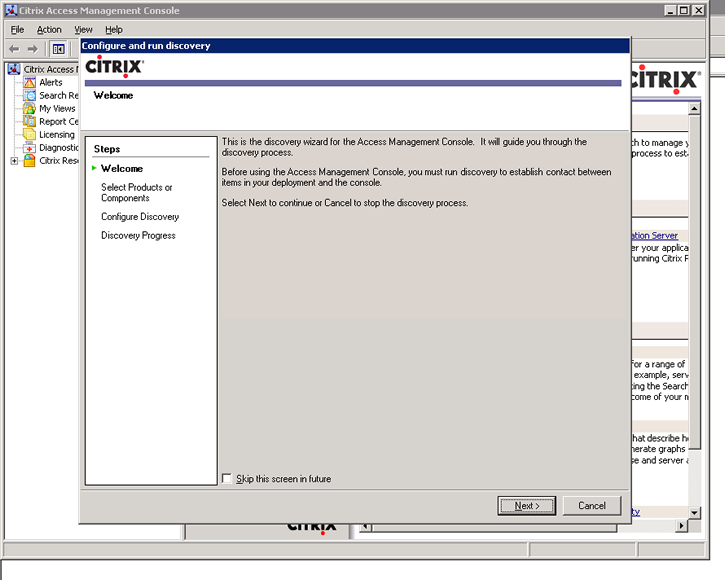Click the Select Products or Components step
Screen dimensions: 725x580
tap(137, 192)
